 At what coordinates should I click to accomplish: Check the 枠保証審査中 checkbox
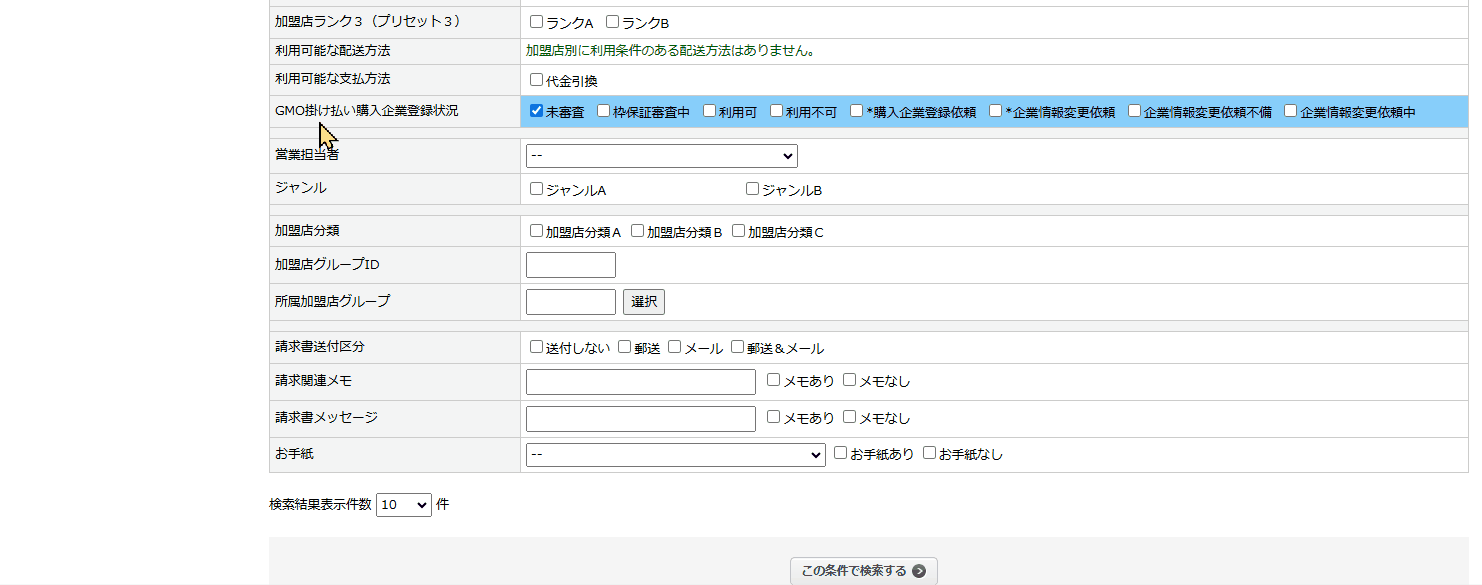(x=604, y=111)
